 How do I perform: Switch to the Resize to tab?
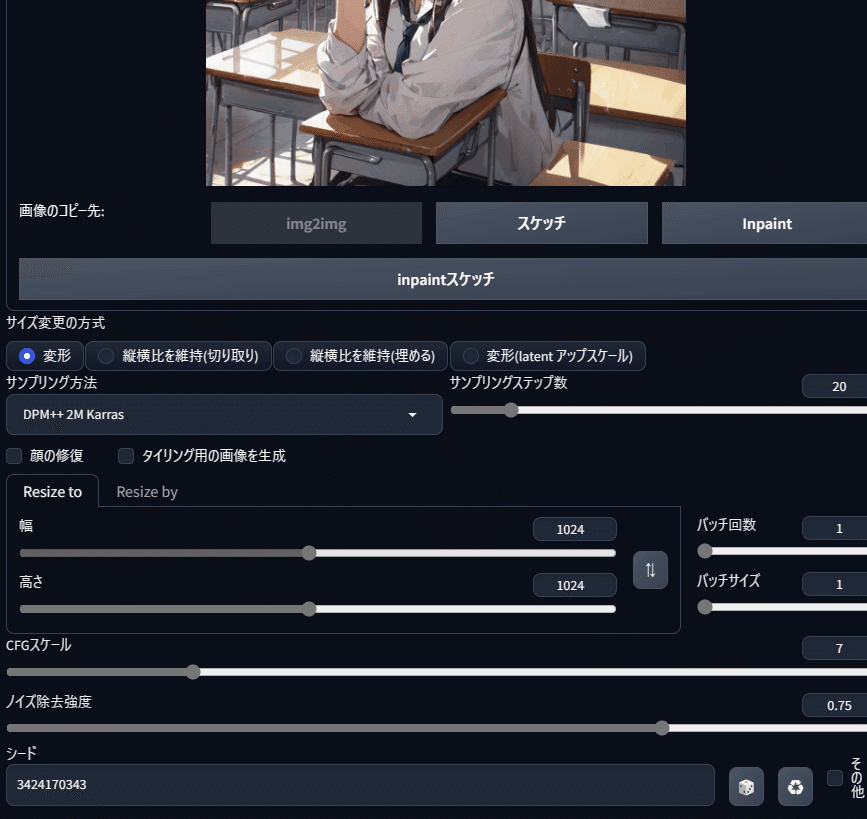[53, 492]
